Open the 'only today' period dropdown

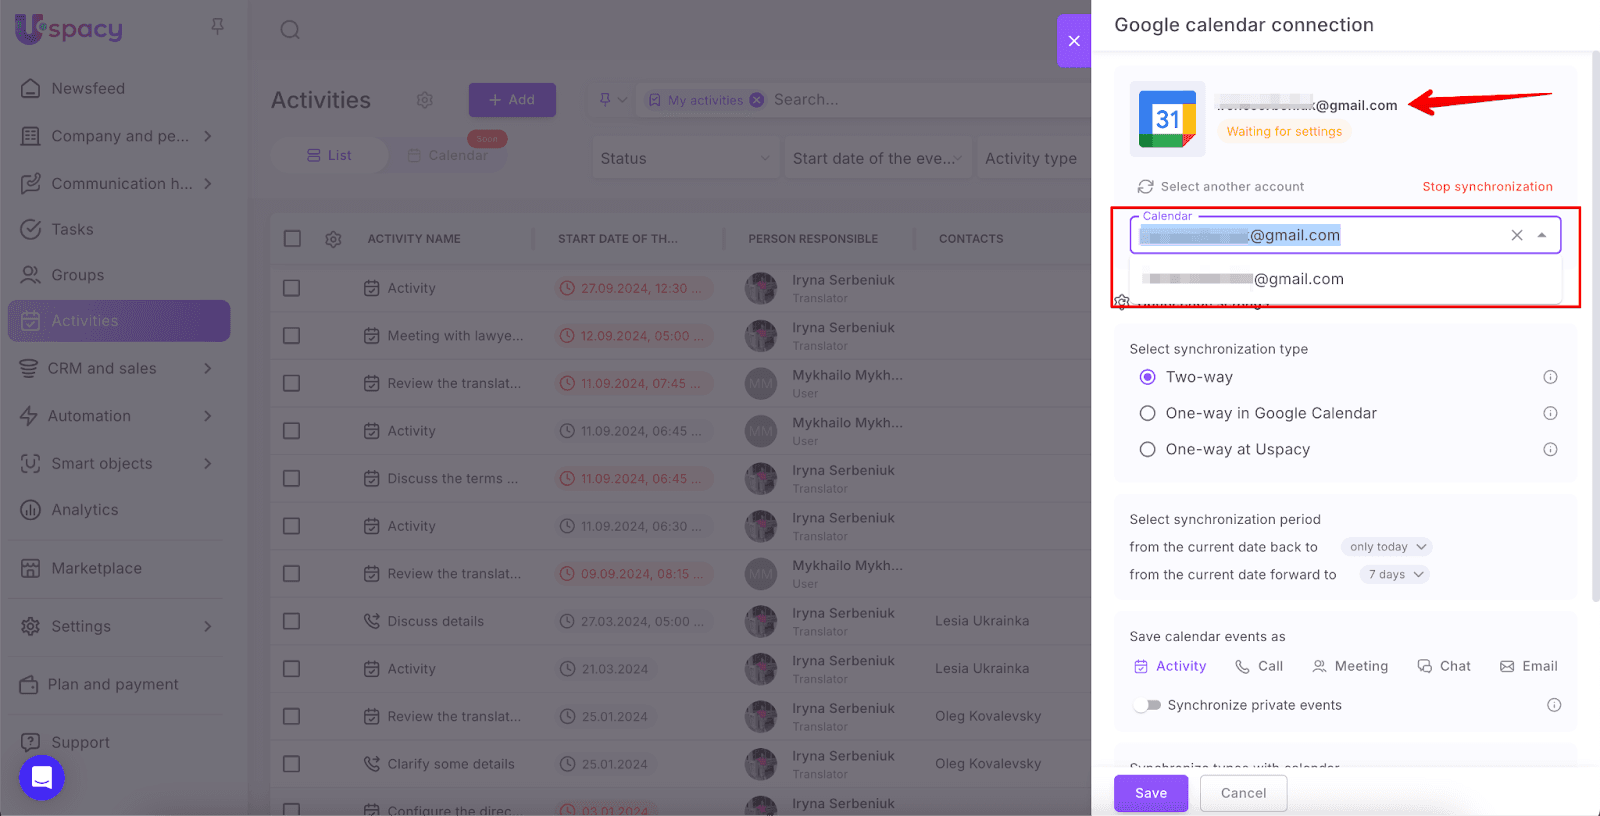pos(1387,547)
